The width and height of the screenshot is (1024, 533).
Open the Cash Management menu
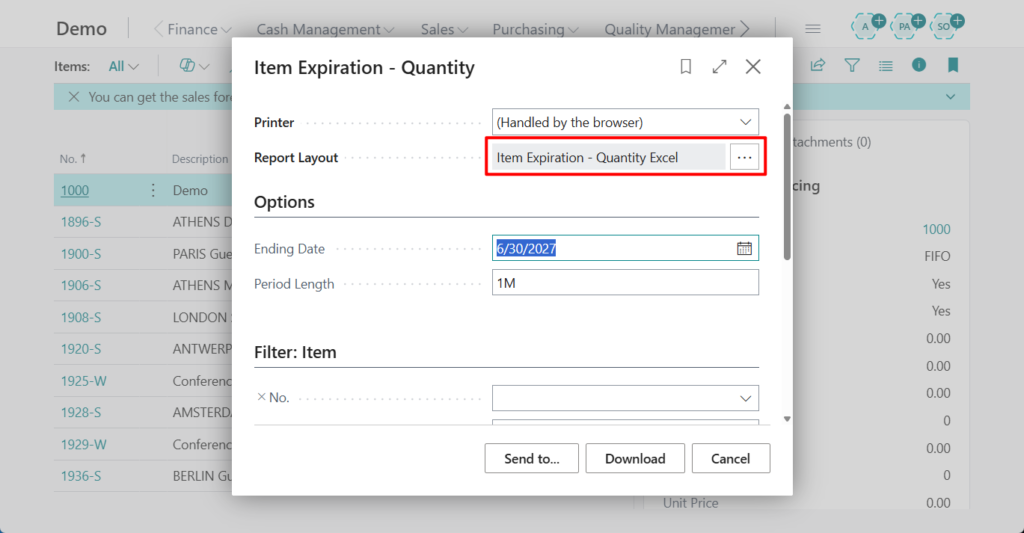324,29
